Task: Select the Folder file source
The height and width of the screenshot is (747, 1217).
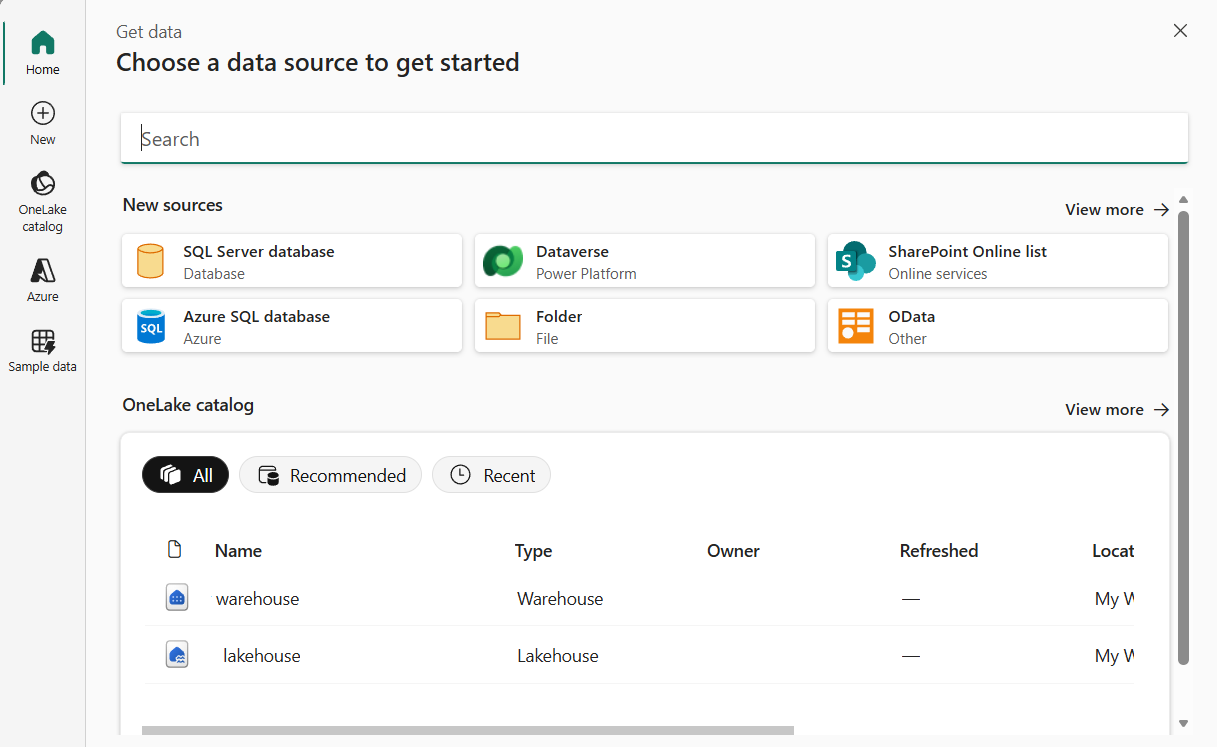Action: pyautogui.click(x=645, y=326)
